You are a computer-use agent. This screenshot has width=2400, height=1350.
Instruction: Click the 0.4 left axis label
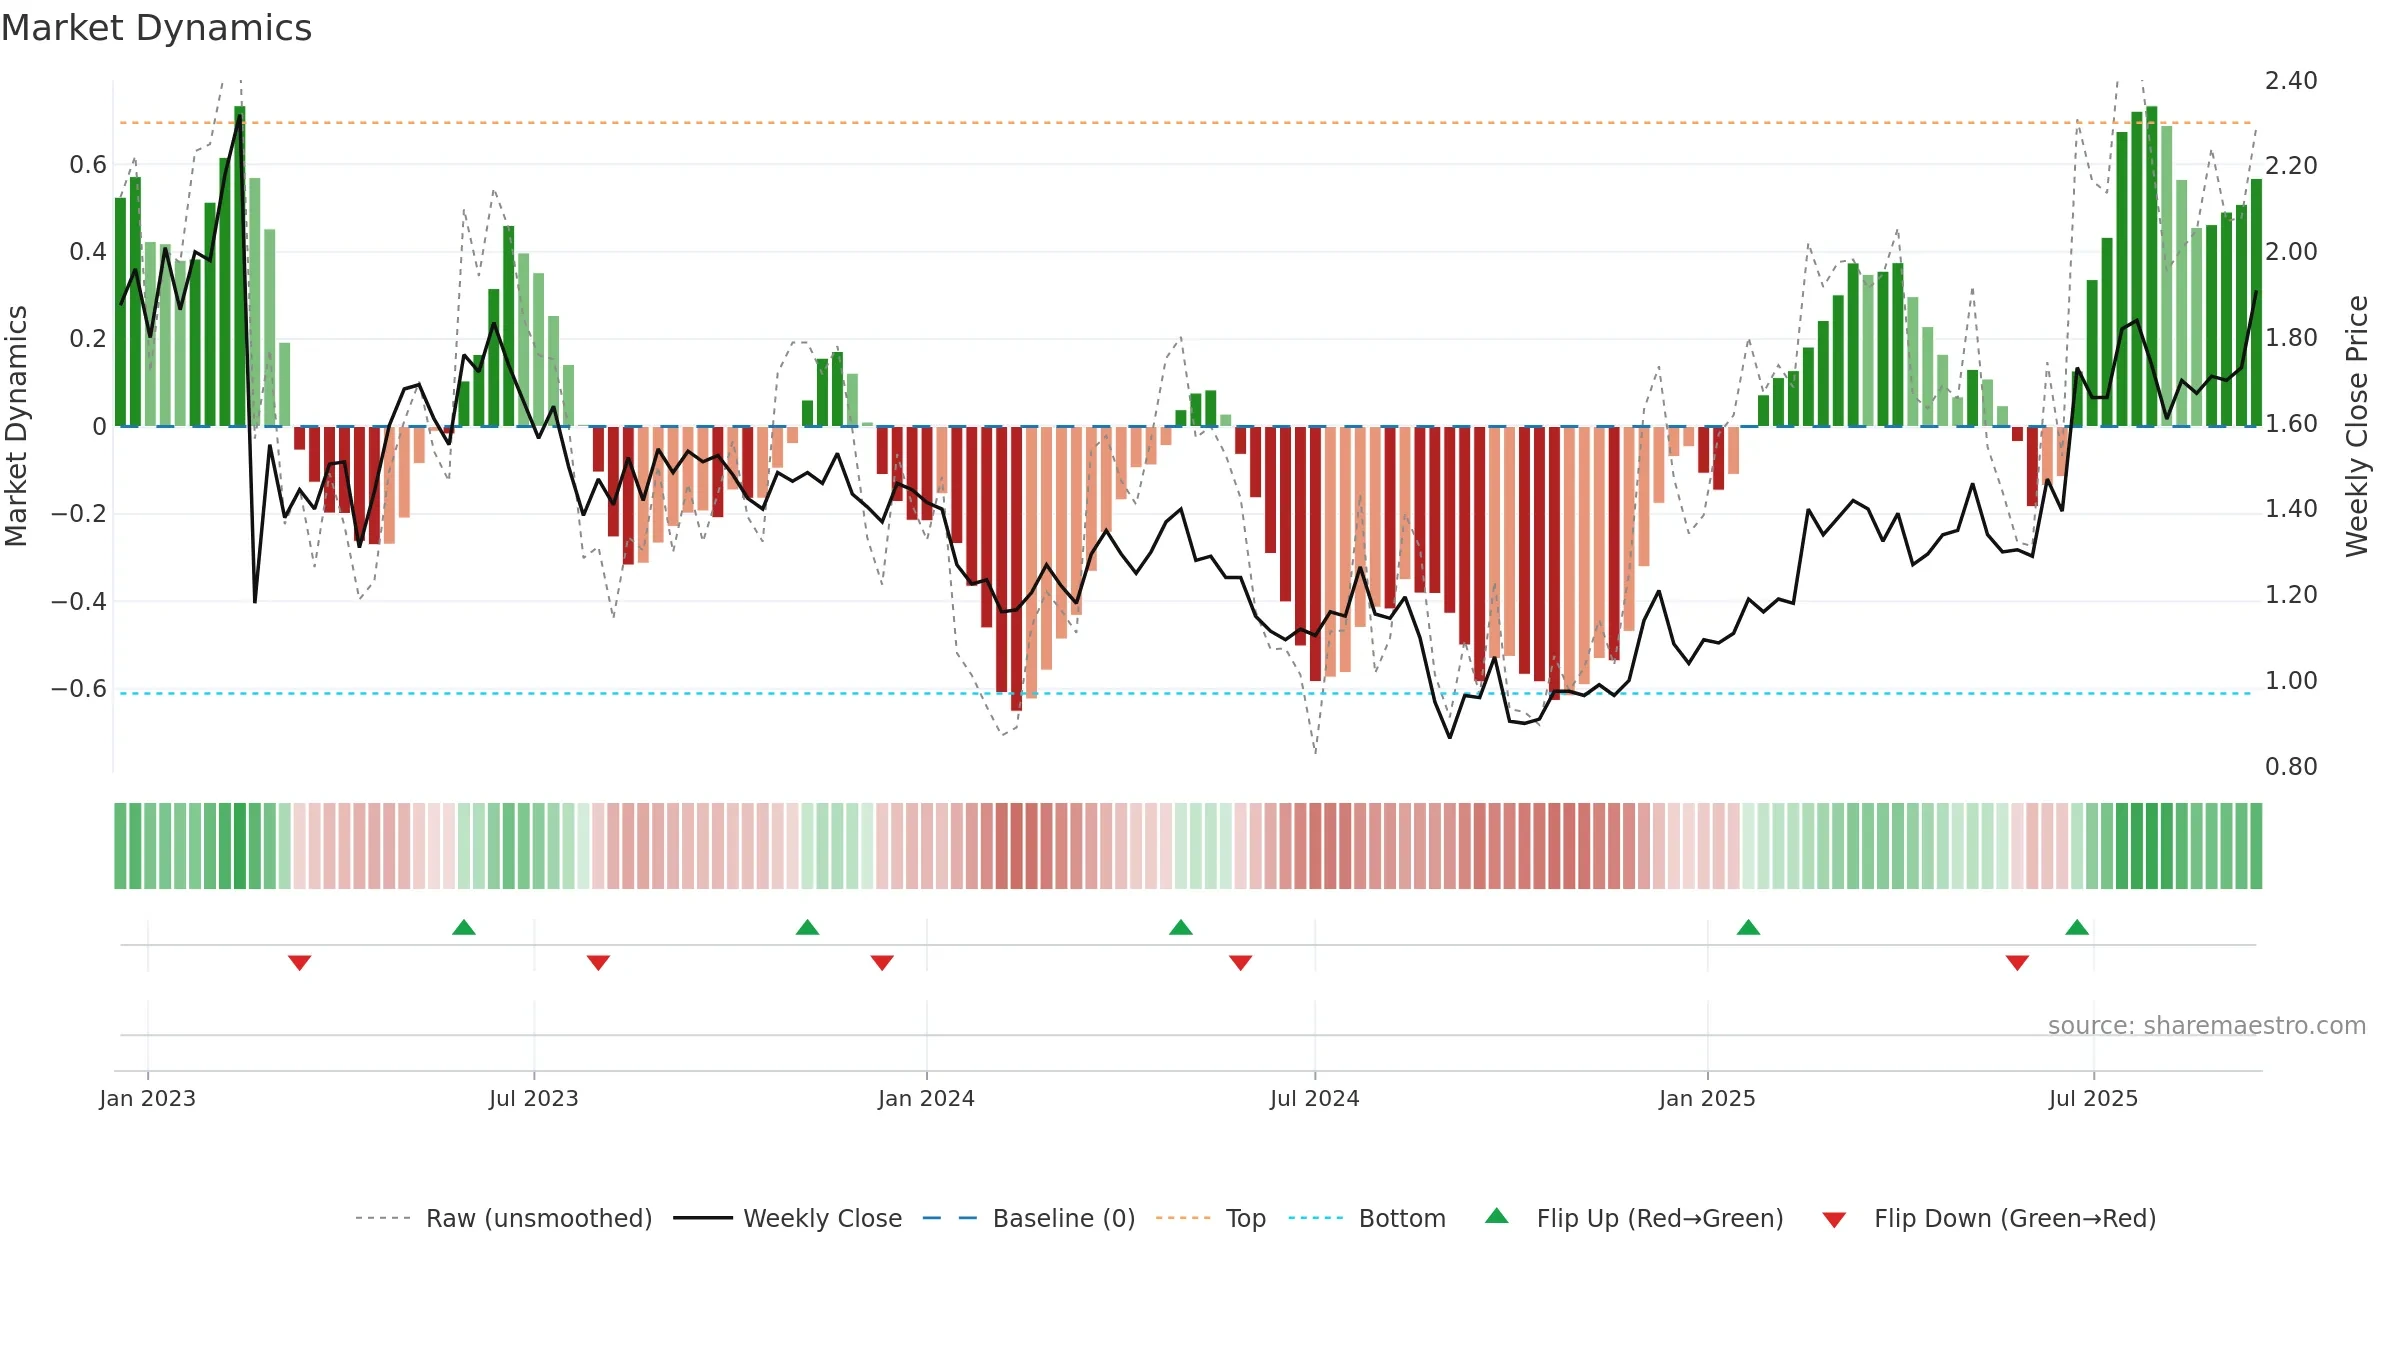click(x=88, y=251)
